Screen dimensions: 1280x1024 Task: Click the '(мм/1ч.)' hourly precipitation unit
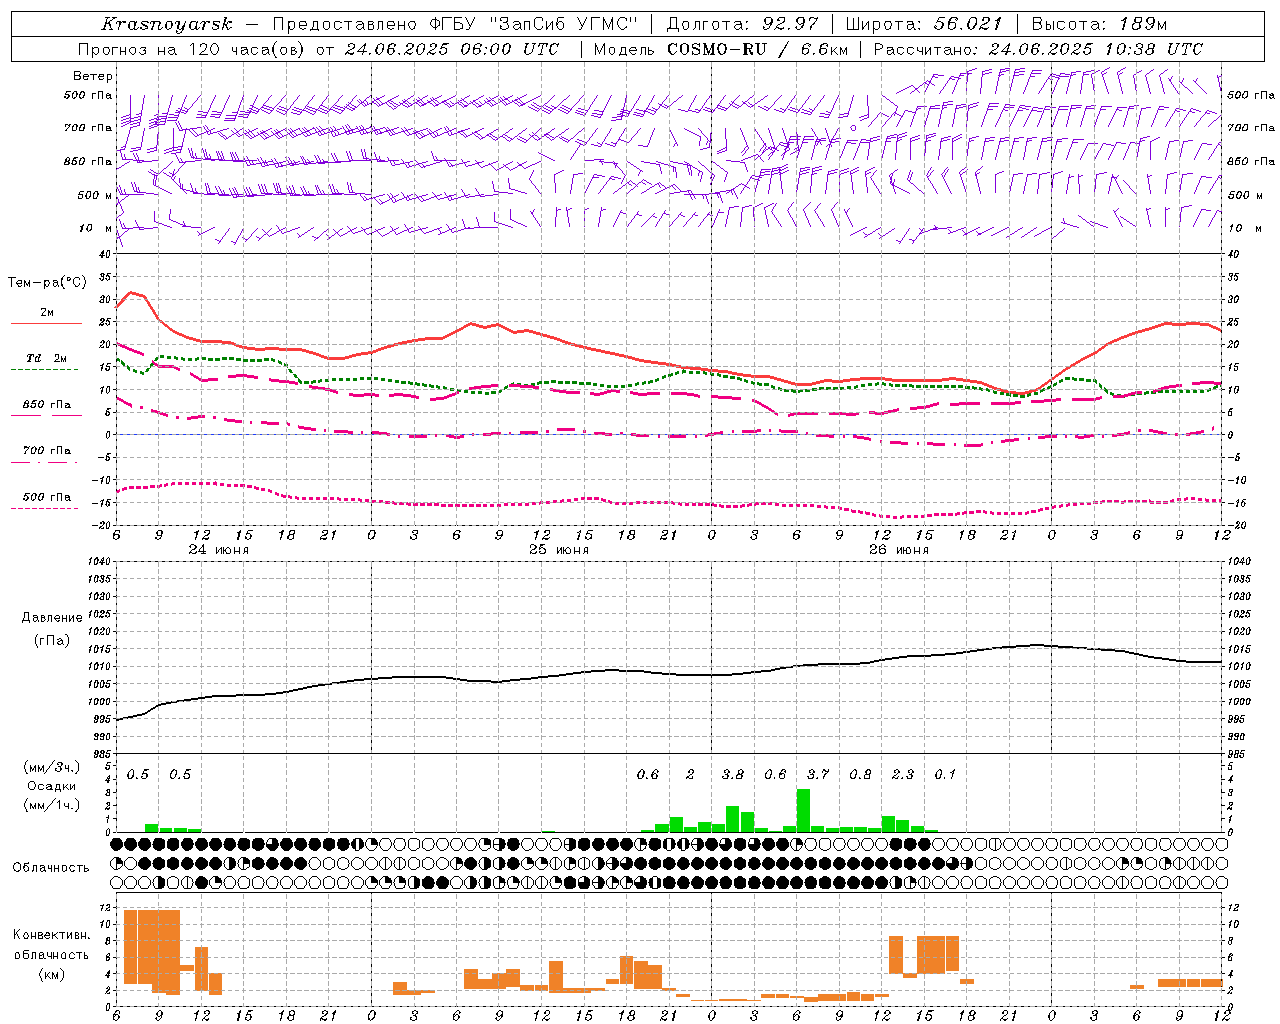click(52, 805)
